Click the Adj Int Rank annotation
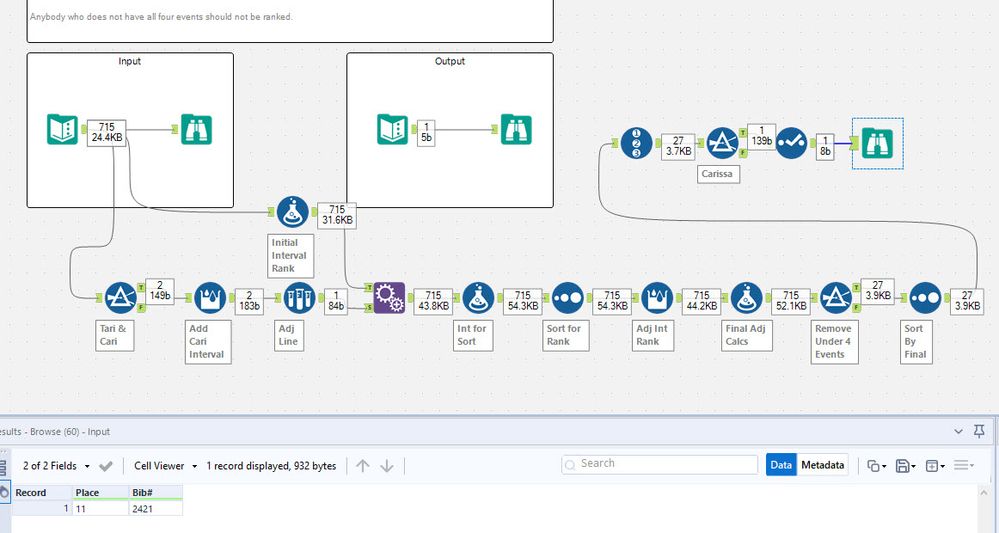Screen dimensions: 999x533 click(654, 335)
